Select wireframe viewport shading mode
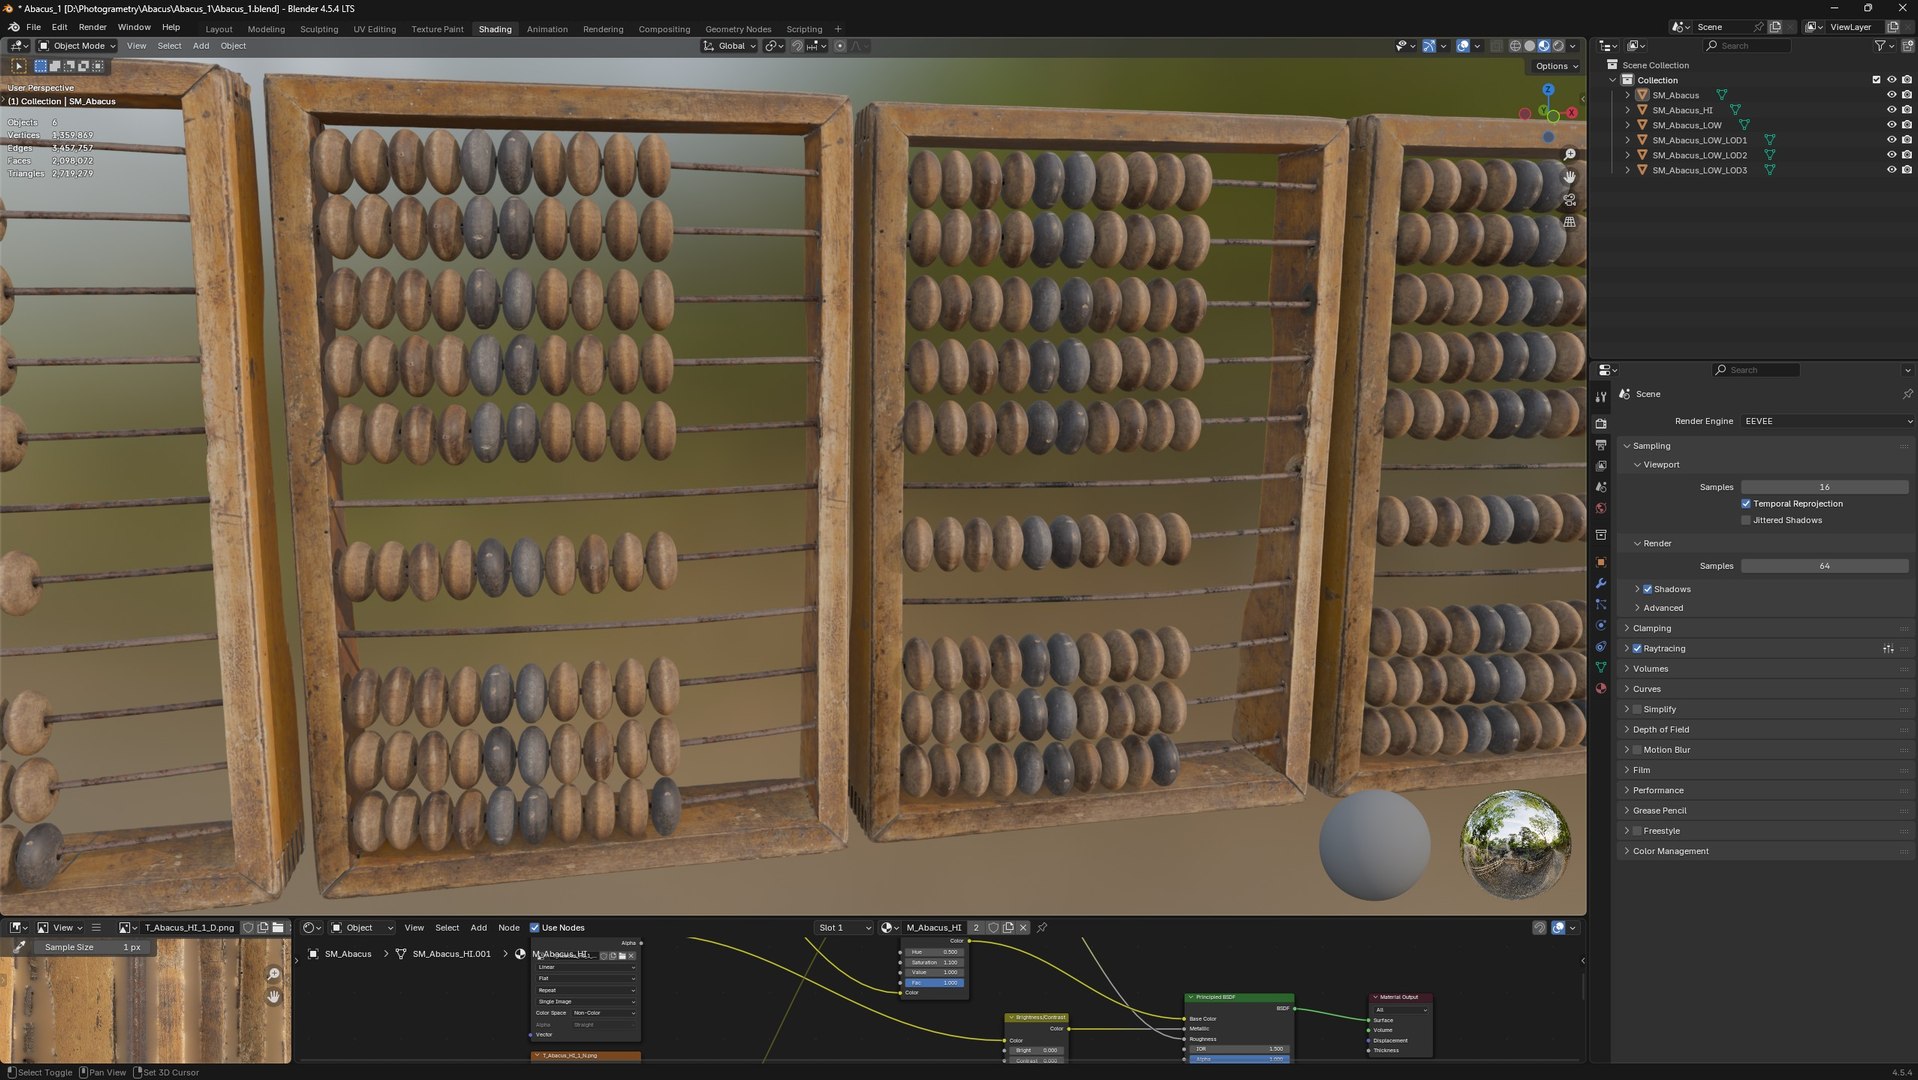 [x=1515, y=46]
